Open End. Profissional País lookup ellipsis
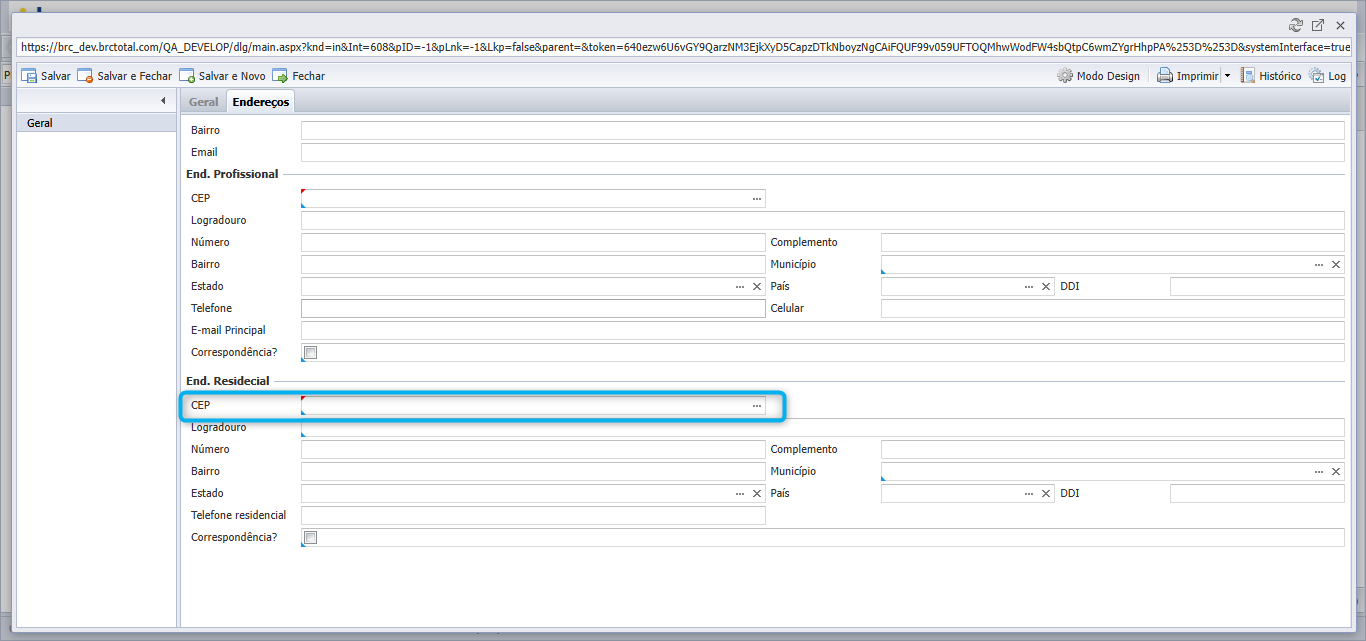This screenshot has height=641, width=1366. click(1028, 286)
